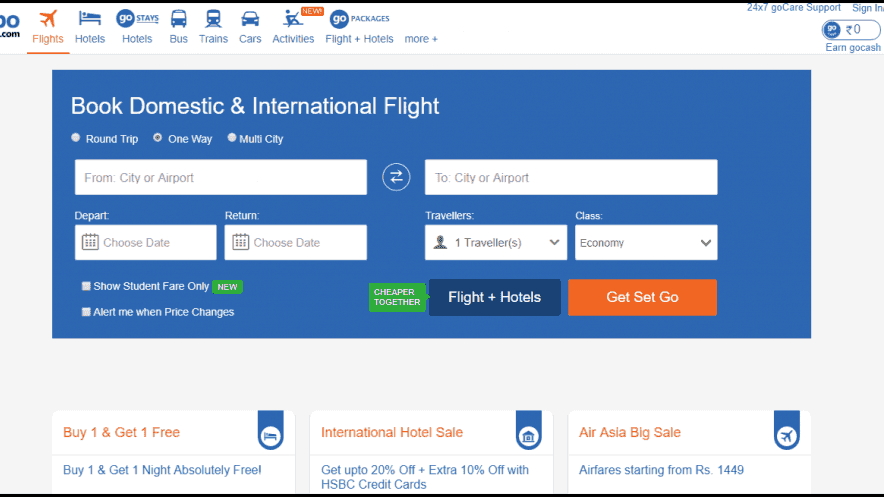
Task: Enable Alert me when Price Changes checkbox
Action: 86,312
